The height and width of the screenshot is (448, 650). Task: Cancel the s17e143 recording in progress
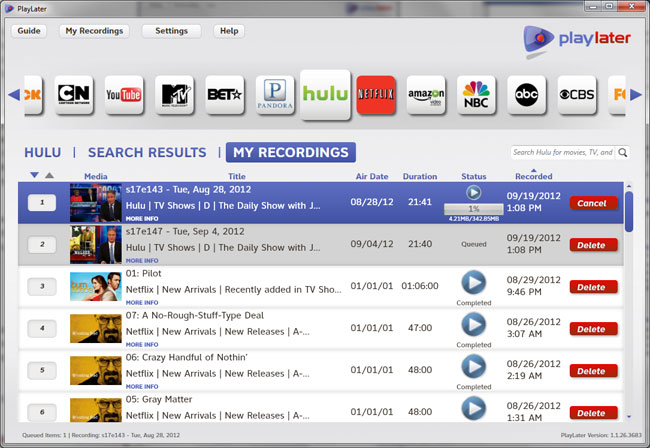593,203
